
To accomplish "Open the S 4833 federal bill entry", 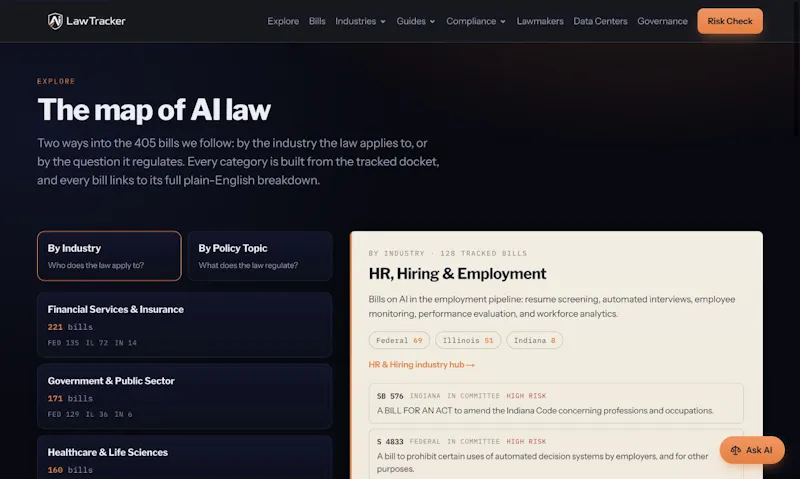I will pos(556,454).
